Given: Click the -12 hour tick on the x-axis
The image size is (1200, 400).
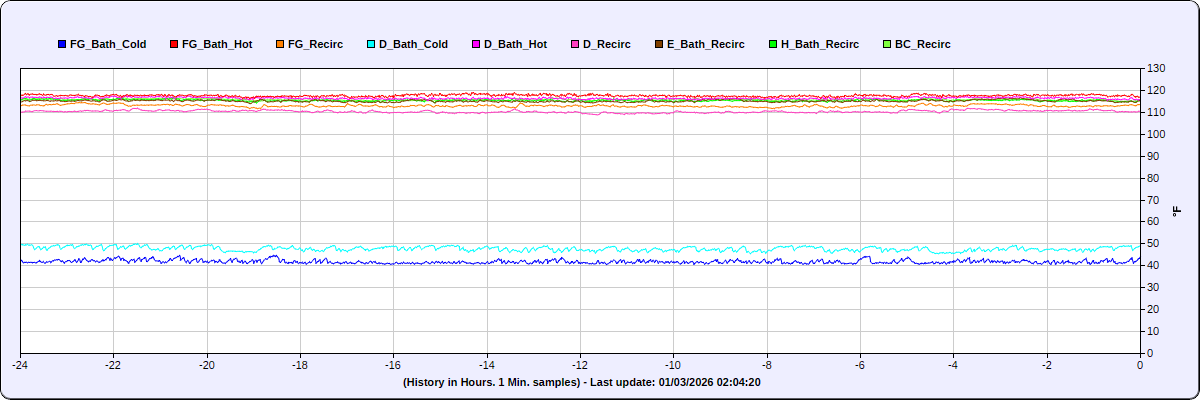Looking at the screenshot, I should point(580,366).
